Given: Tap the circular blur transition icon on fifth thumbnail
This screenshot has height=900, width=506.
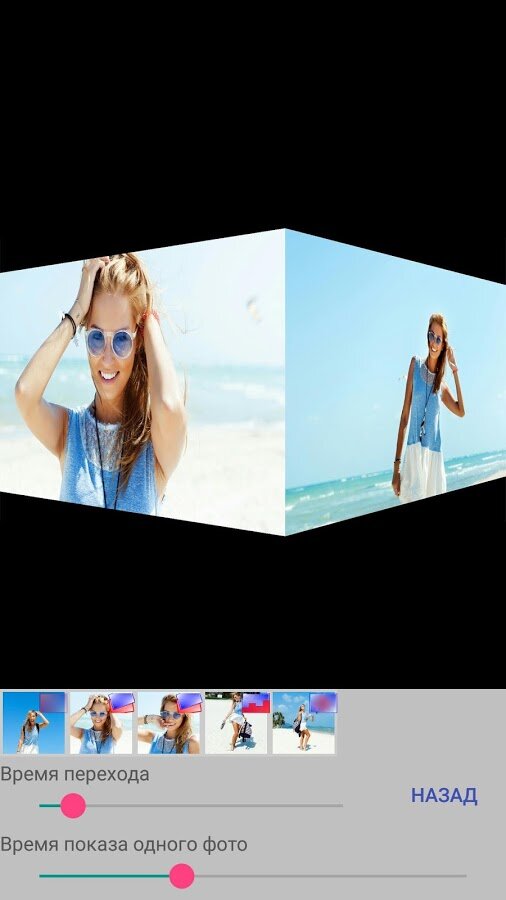Looking at the screenshot, I should pos(323,703).
